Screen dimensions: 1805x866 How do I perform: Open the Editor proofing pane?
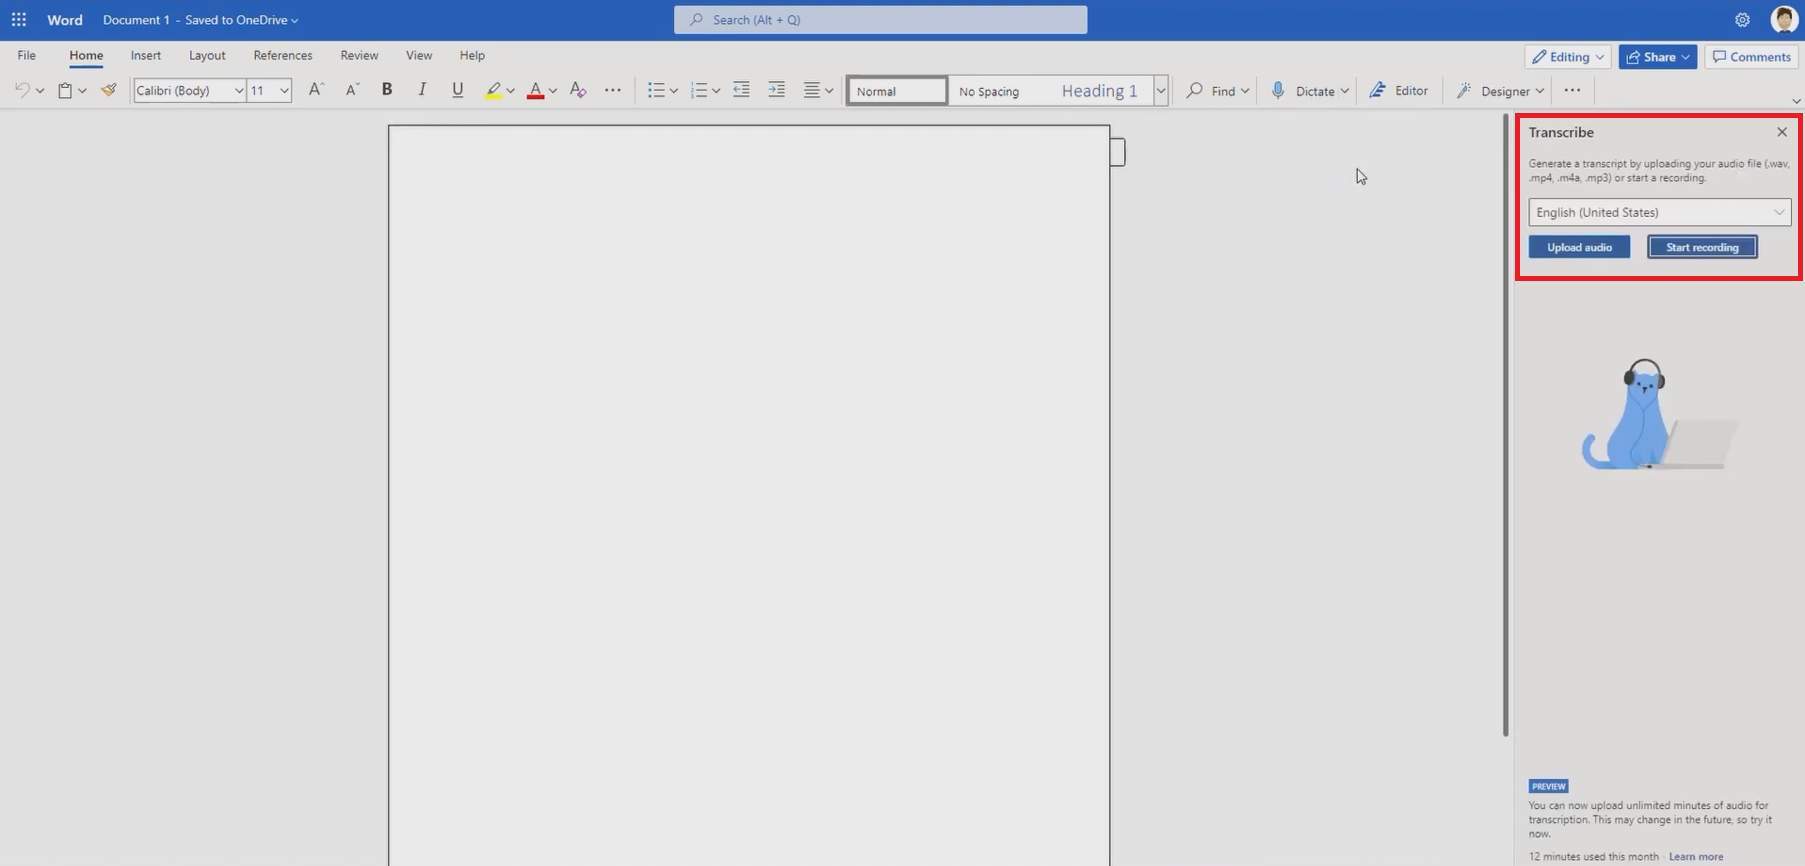(1399, 90)
